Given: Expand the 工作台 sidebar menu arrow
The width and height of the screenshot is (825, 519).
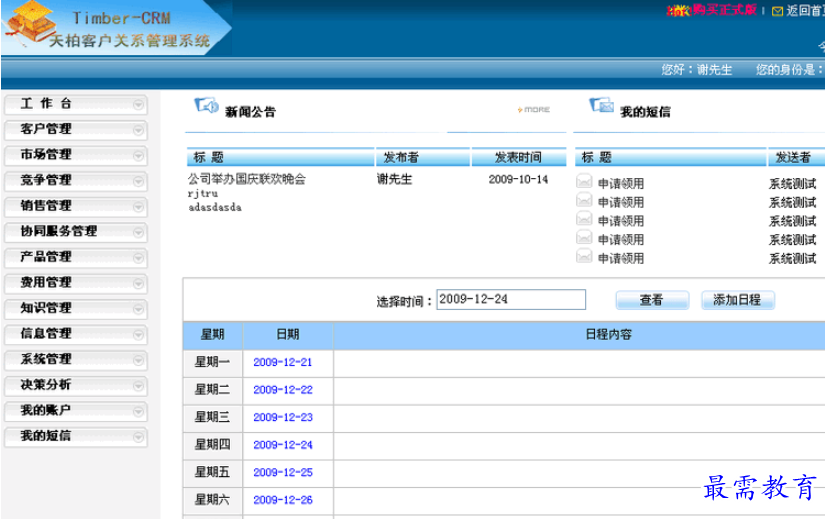Looking at the screenshot, I should 138,104.
